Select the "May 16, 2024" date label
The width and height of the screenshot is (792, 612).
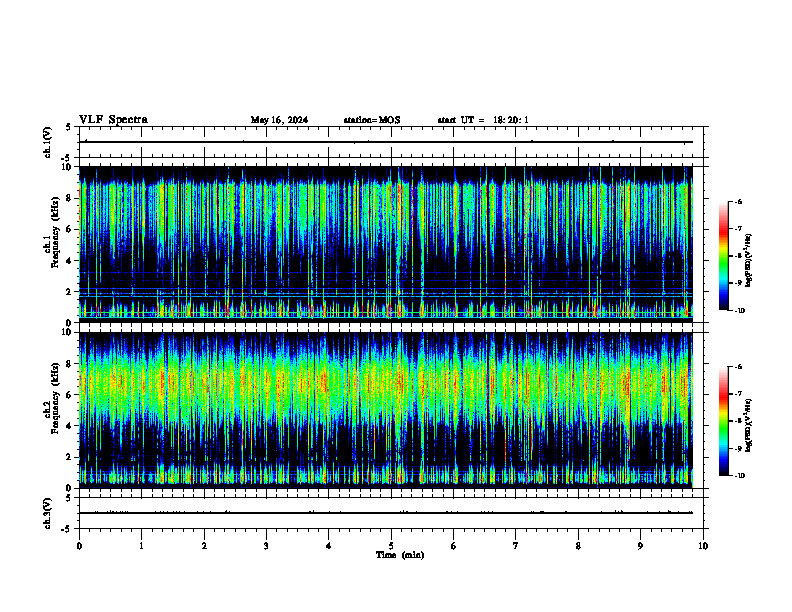[279, 120]
